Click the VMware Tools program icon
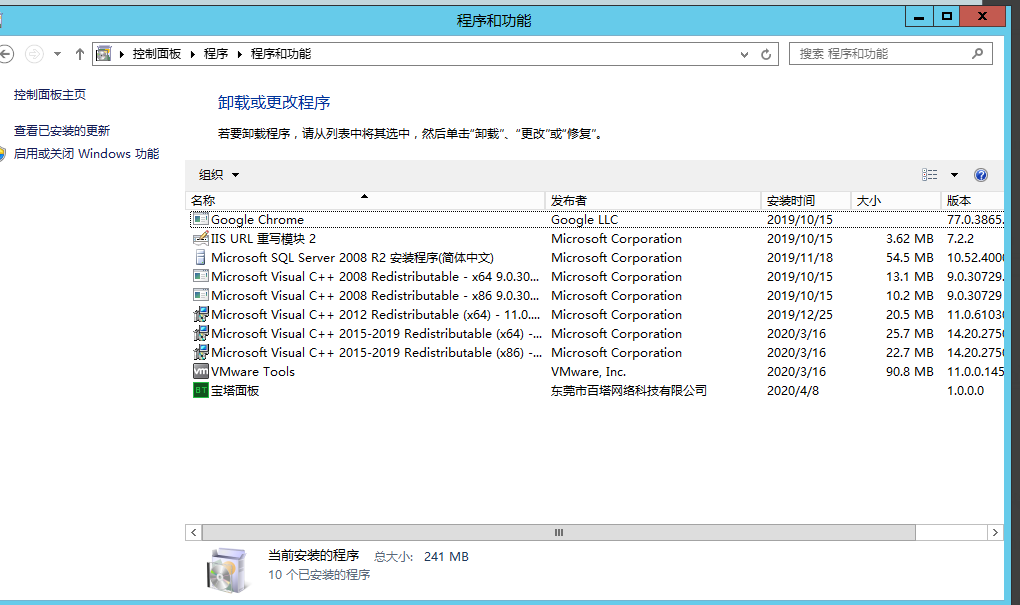This screenshot has width=1020, height=605. [x=201, y=371]
